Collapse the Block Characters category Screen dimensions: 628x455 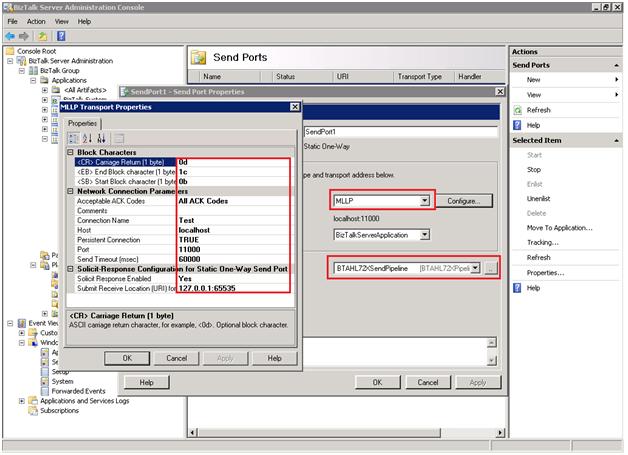coord(70,152)
